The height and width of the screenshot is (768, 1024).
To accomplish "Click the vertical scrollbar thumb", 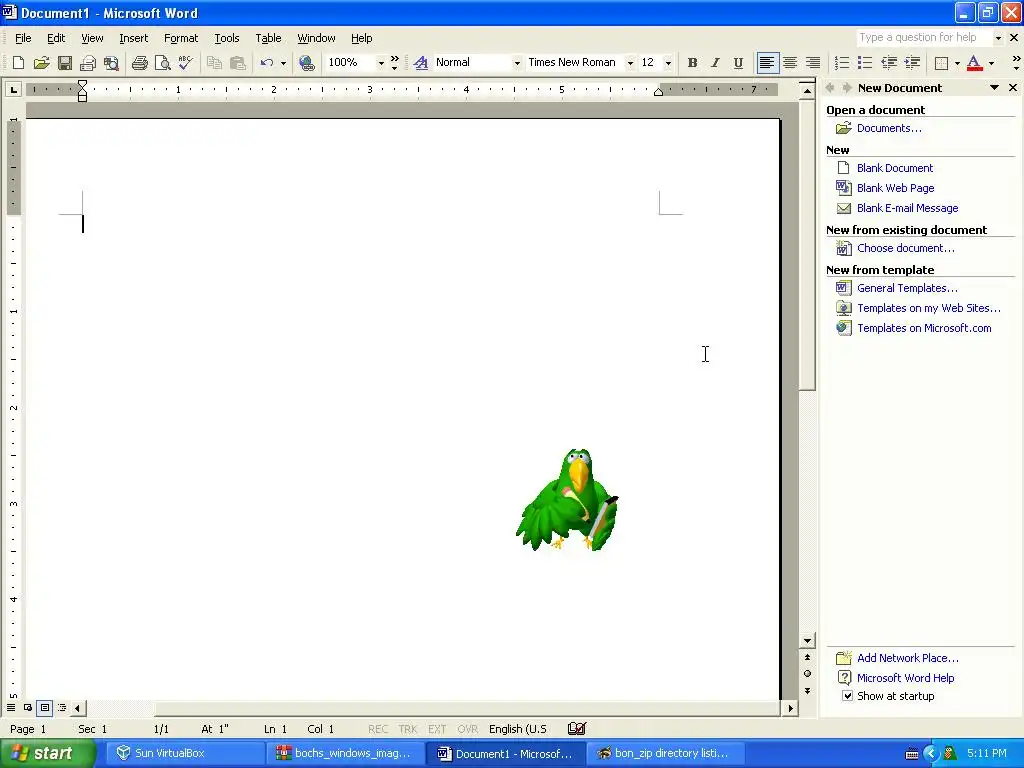I will [807, 244].
